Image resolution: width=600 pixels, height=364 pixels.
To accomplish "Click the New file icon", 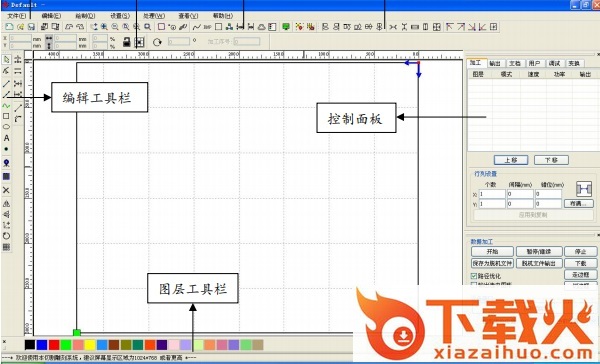I will pos(10,27).
